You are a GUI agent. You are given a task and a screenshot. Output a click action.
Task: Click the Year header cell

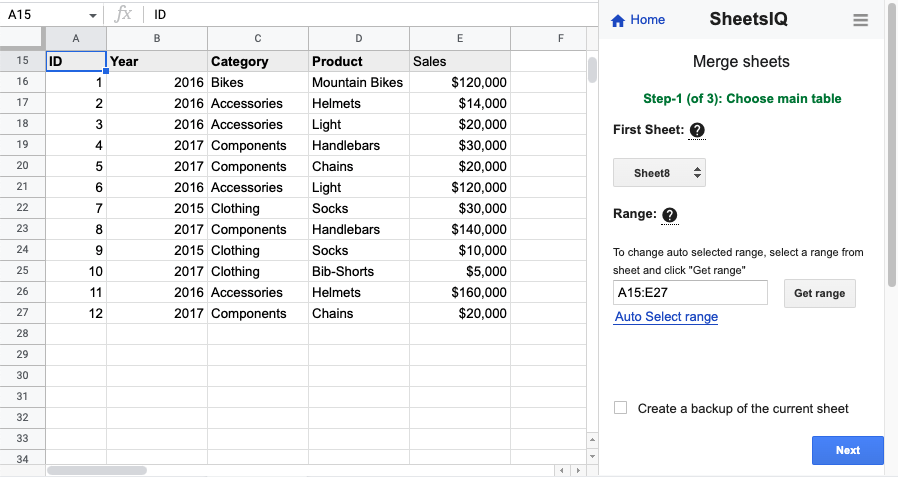point(157,61)
